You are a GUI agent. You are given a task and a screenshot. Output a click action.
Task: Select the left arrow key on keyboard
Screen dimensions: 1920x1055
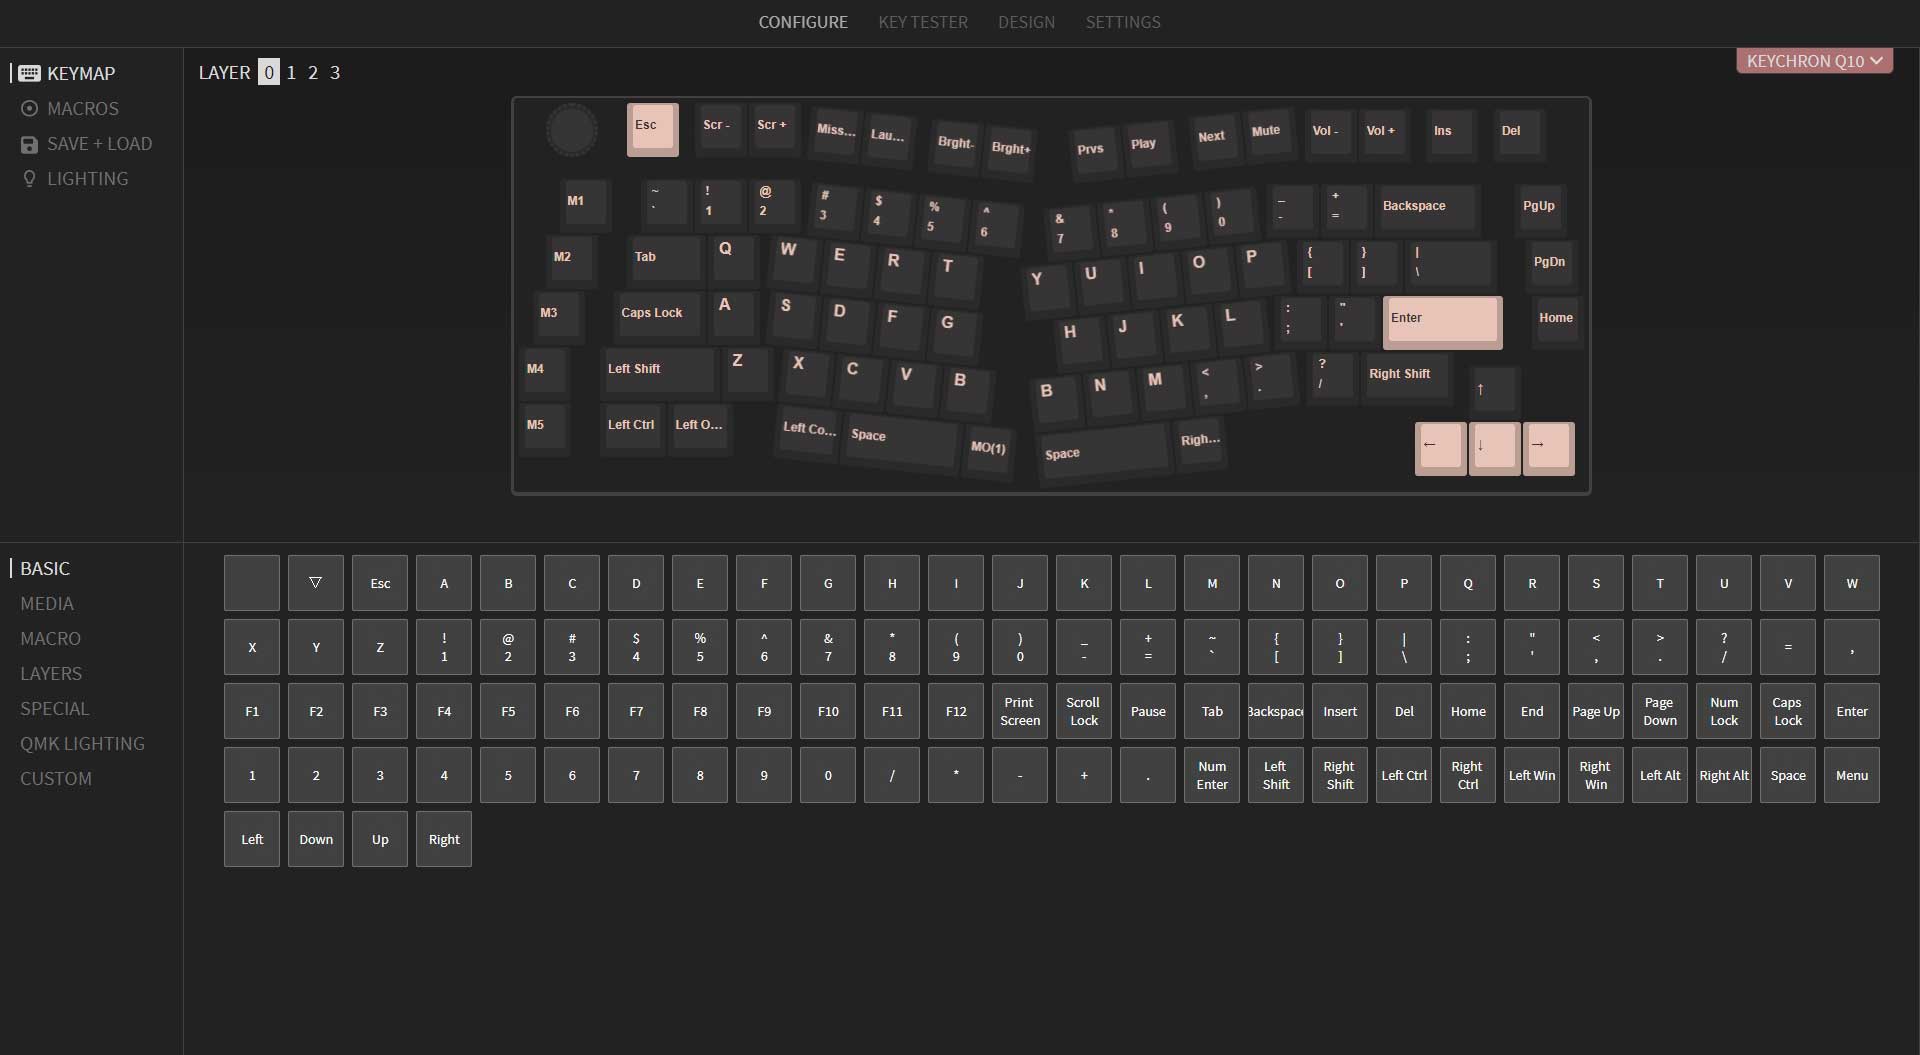(x=1439, y=447)
